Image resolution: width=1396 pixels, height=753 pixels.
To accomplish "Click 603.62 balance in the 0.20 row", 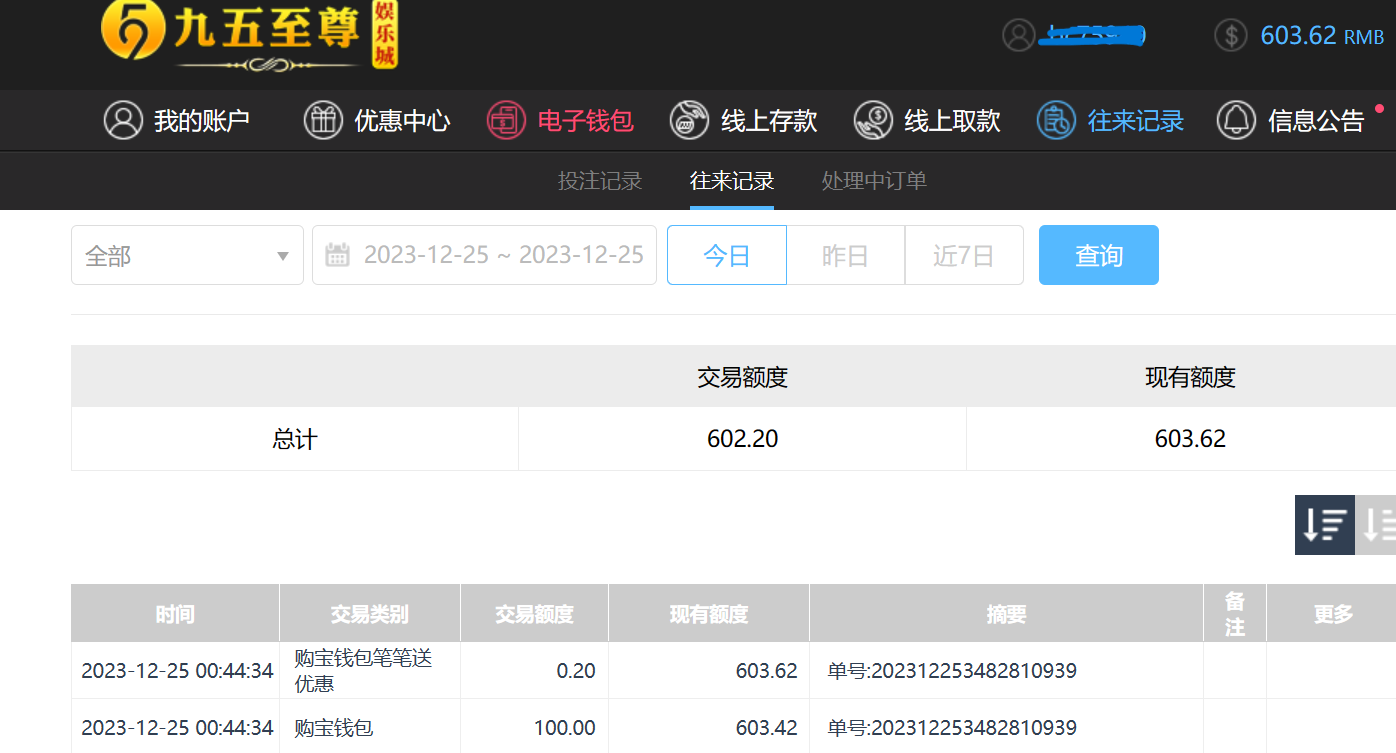I will (x=709, y=670).
